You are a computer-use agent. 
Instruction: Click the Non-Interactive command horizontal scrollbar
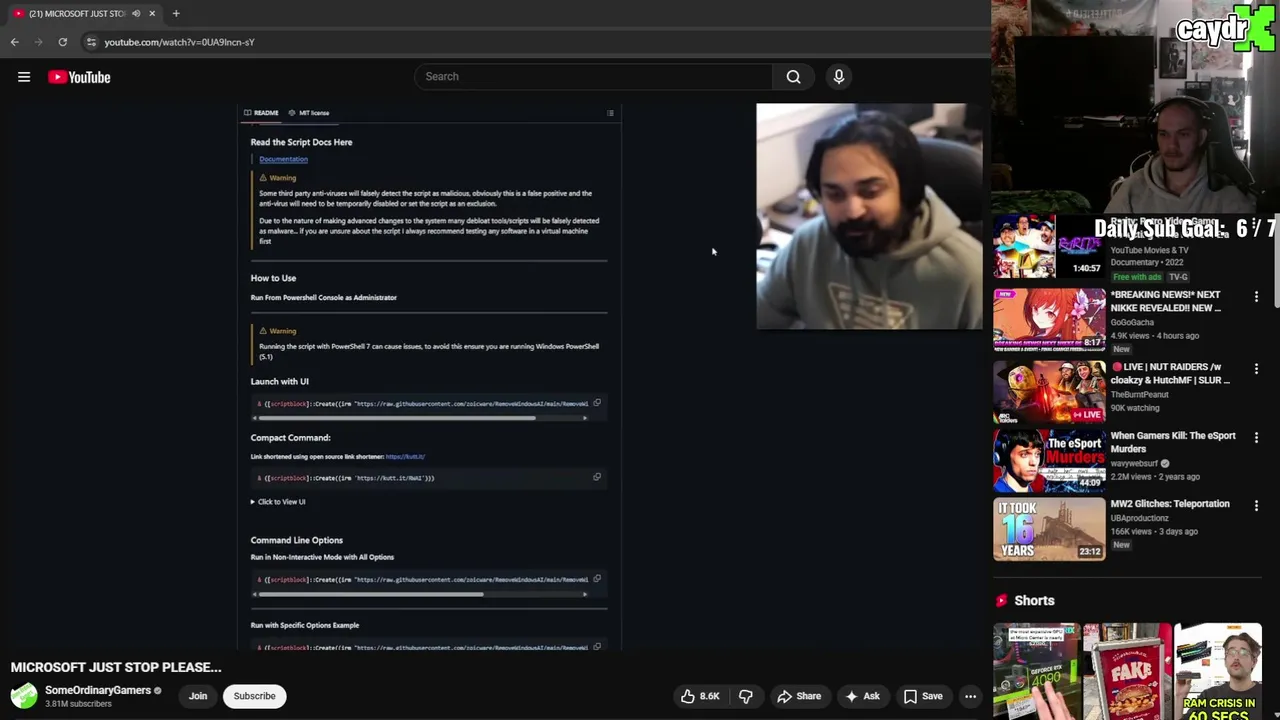point(371,594)
